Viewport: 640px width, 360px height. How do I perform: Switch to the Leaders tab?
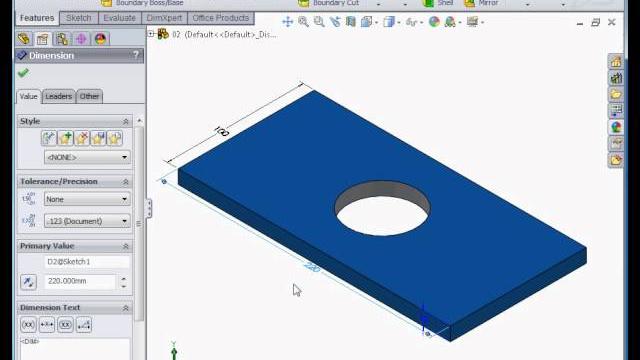(x=58, y=96)
